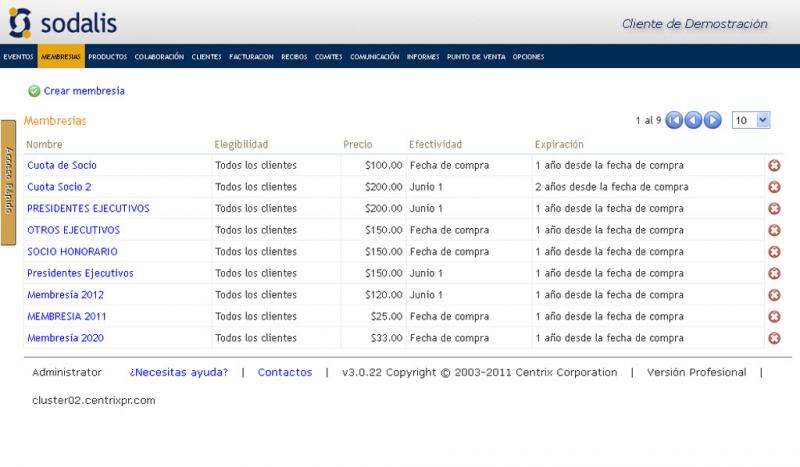Delete the Membresía 2020 row
Image resolution: width=800 pixels, height=467 pixels.
(774, 338)
